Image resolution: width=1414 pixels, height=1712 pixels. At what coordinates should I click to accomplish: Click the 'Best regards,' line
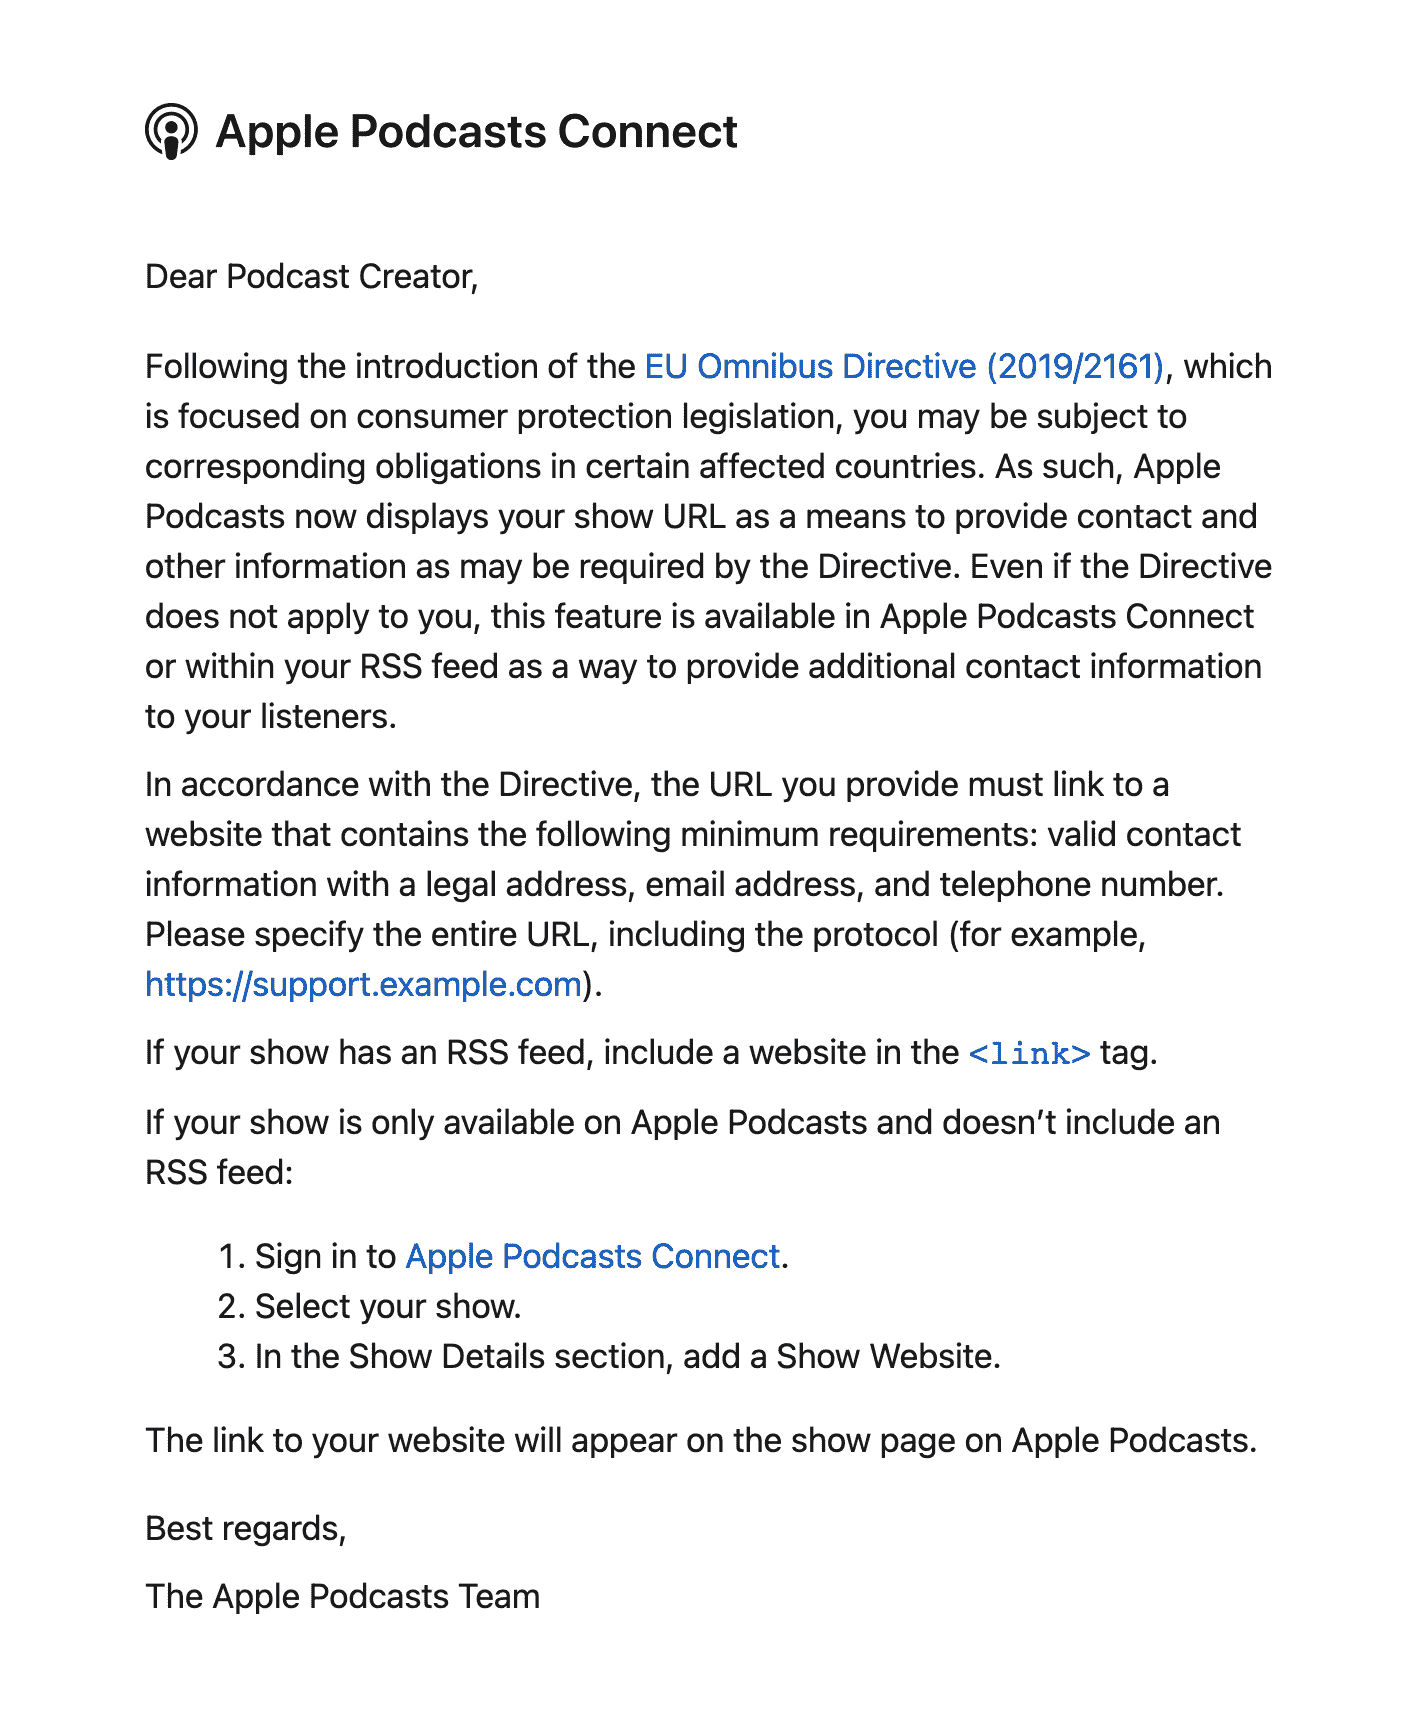pyautogui.click(x=246, y=1529)
